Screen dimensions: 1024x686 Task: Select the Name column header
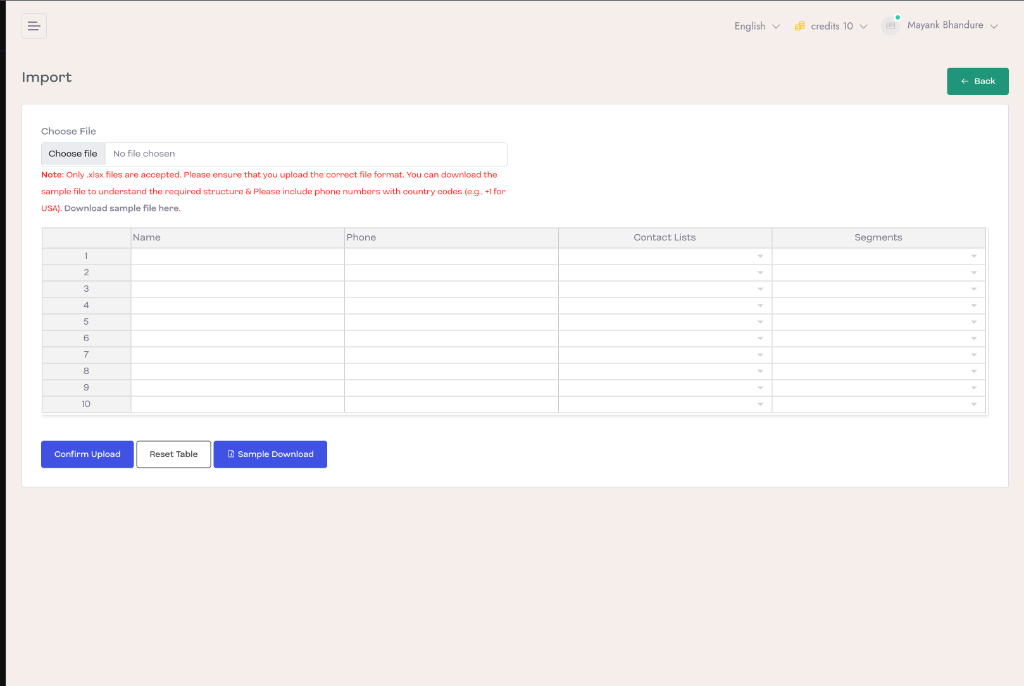coord(238,238)
